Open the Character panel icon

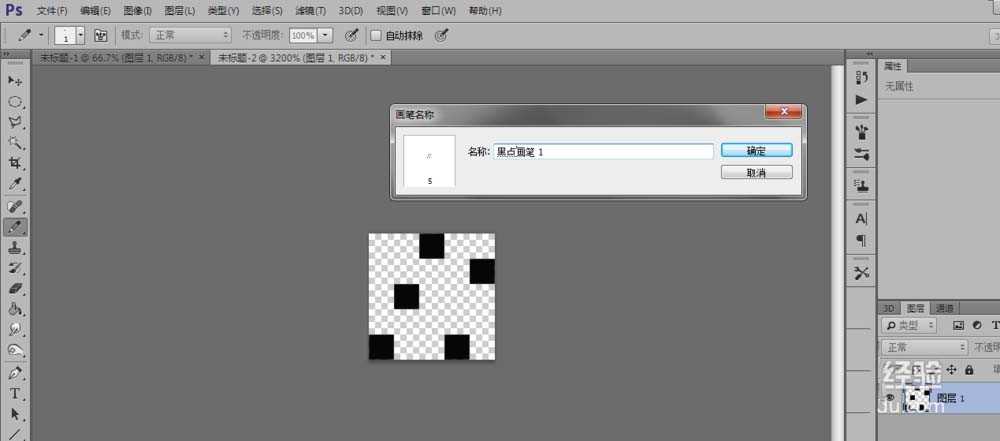point(861,218)
